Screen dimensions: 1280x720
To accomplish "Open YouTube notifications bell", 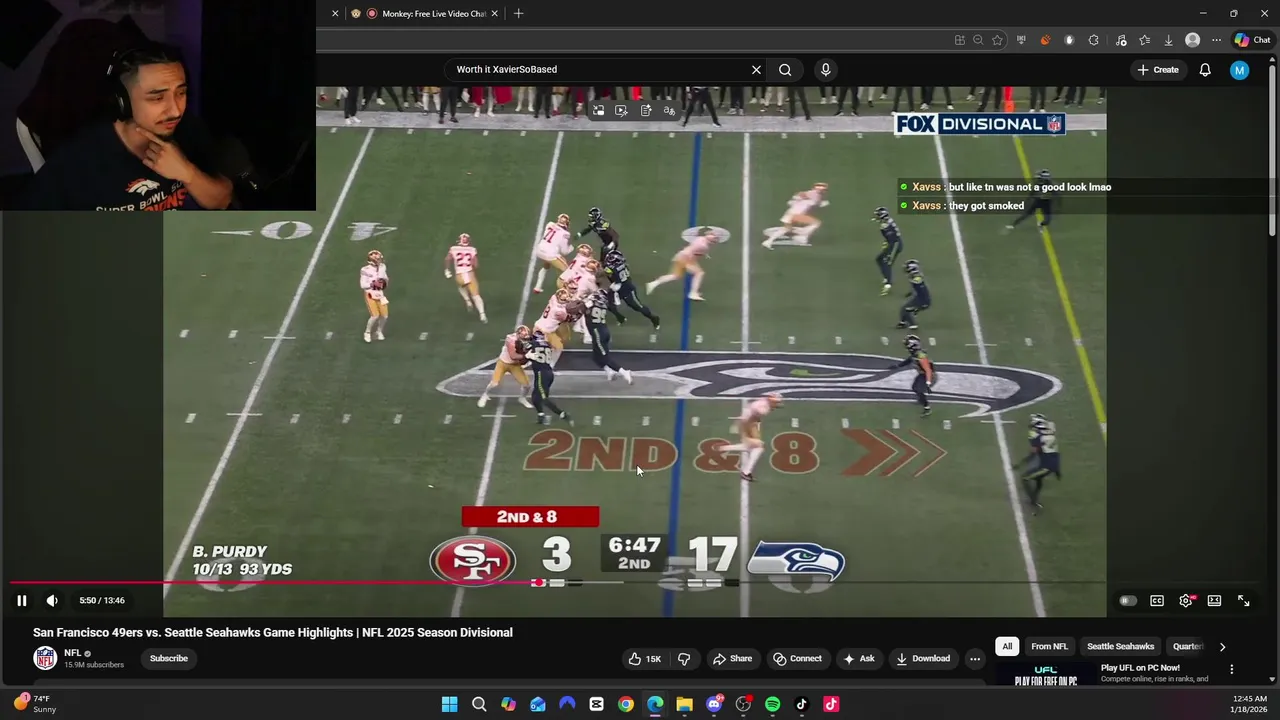I will pos(1205,70).
